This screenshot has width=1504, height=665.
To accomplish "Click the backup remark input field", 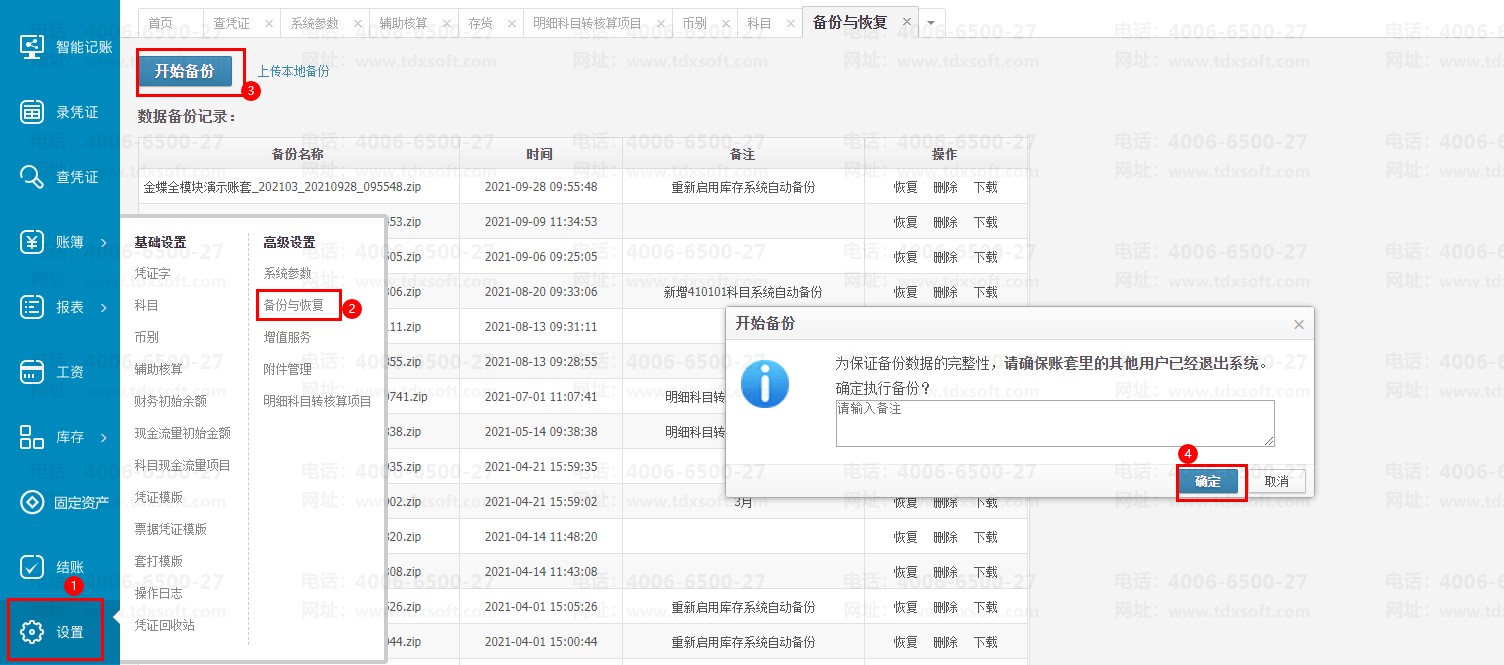I will click(1054, 423).
